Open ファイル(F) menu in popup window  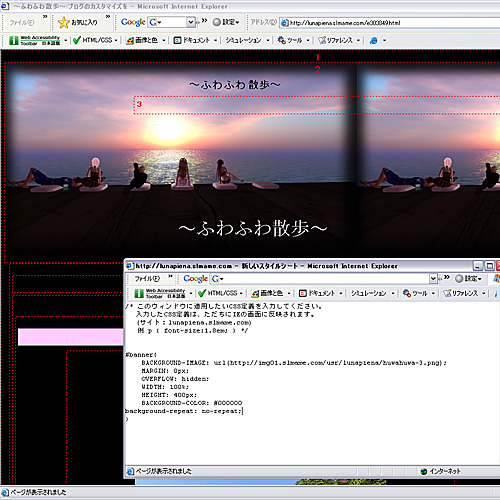pyautogui.click(x=147, y=279)
